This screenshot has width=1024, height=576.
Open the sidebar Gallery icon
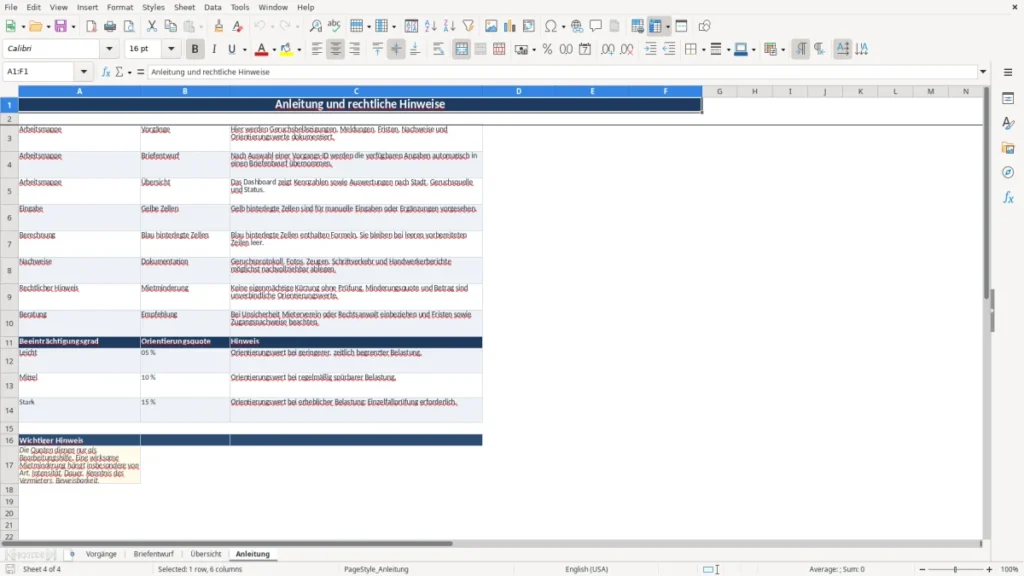coord(1008,148)
